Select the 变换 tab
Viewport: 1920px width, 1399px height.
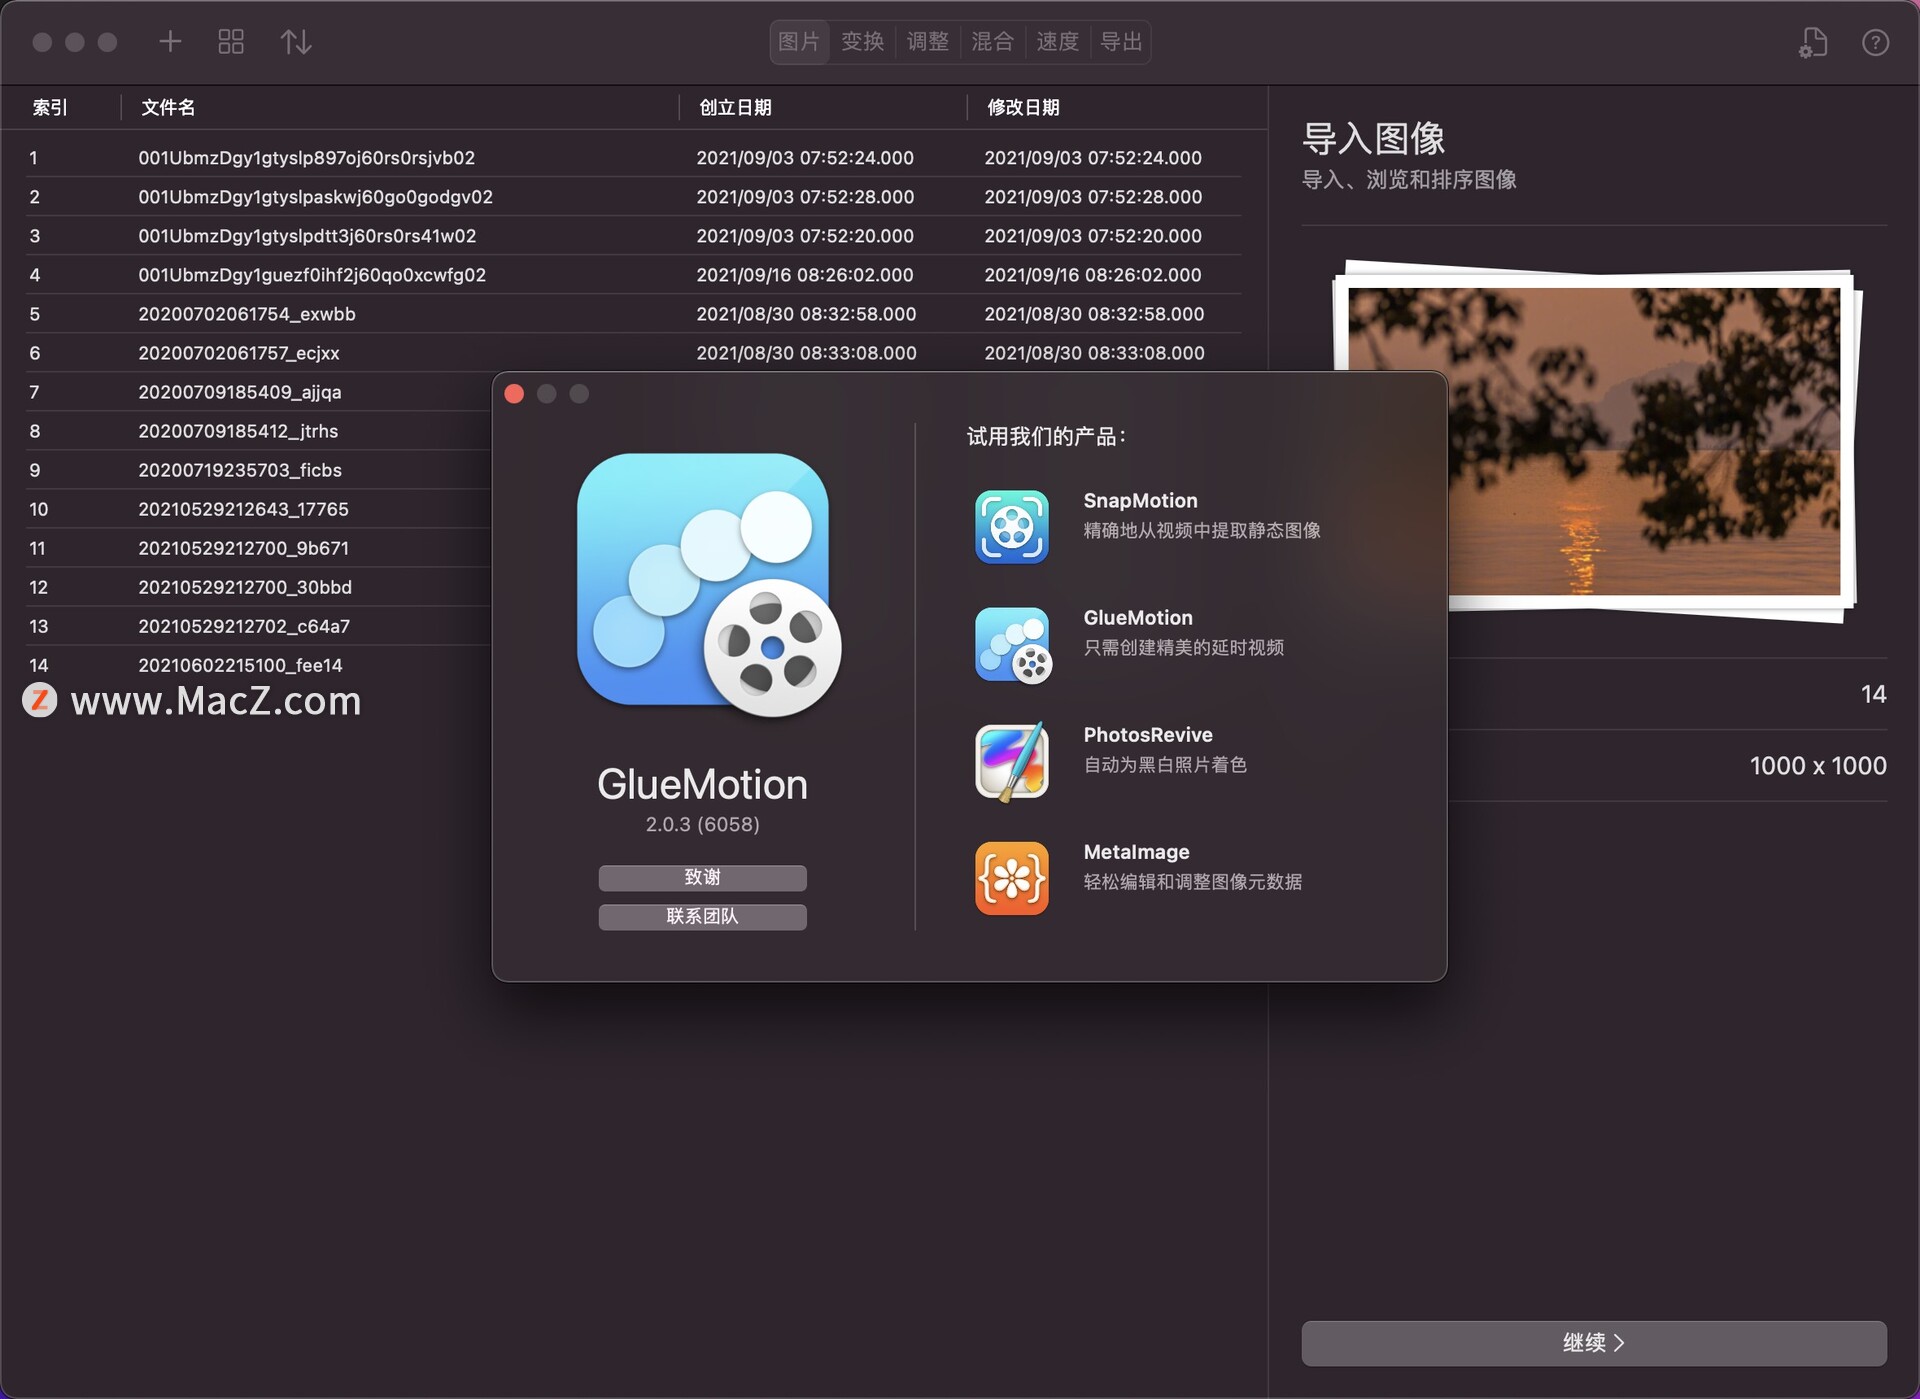(862, 41)
